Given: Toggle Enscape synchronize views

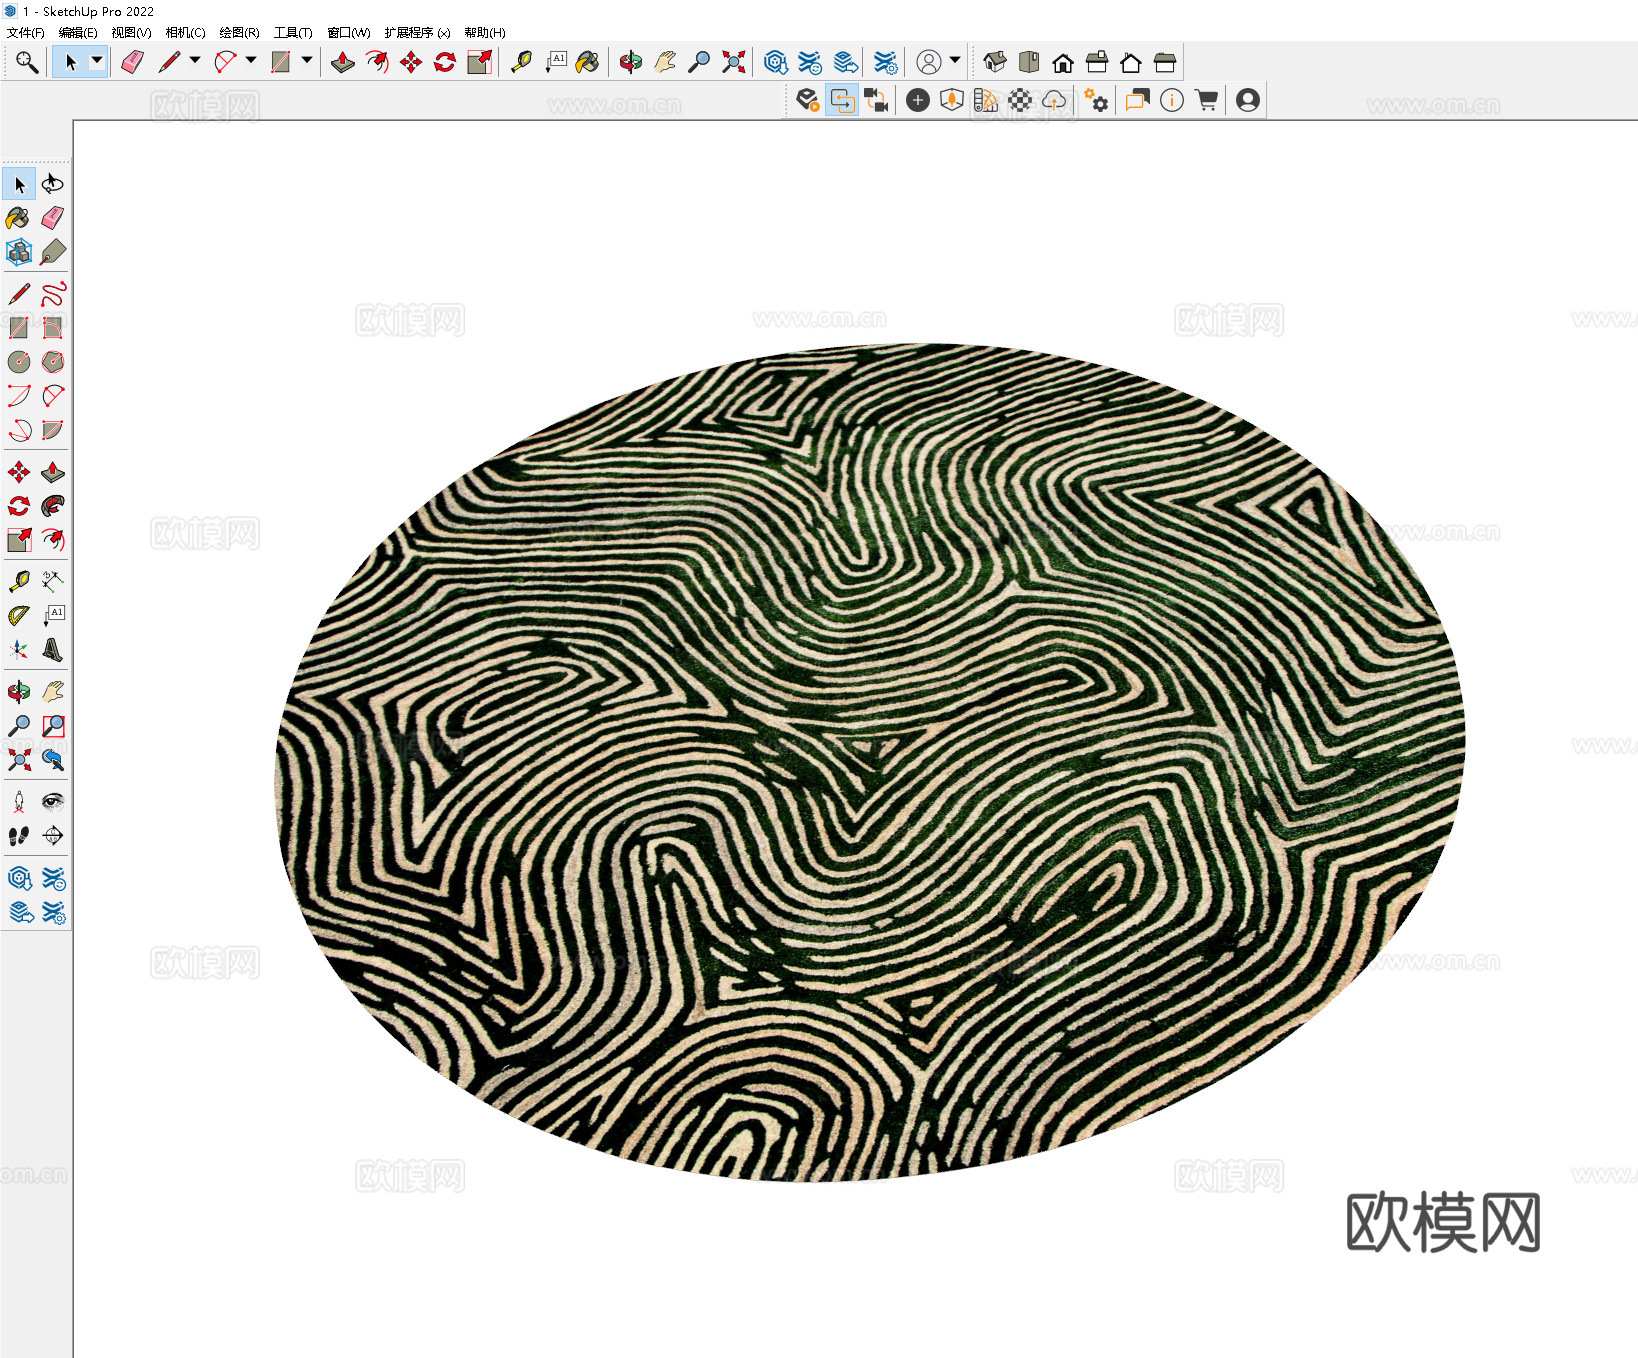Looking at the screenshot, I should [x=877, y=100].
